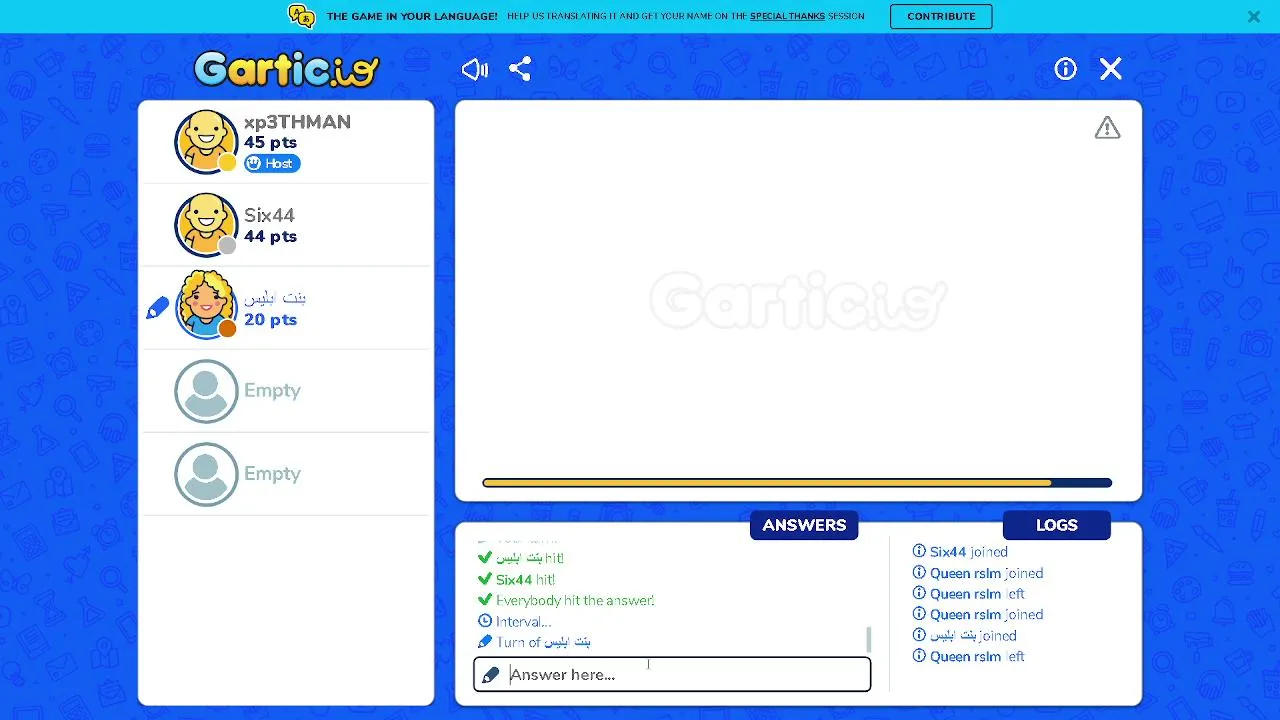Image resolution: width=1280 pixels, height=720 pixels.
Task: Click the translation language icon in banner
Action: (x=301, y=16)
